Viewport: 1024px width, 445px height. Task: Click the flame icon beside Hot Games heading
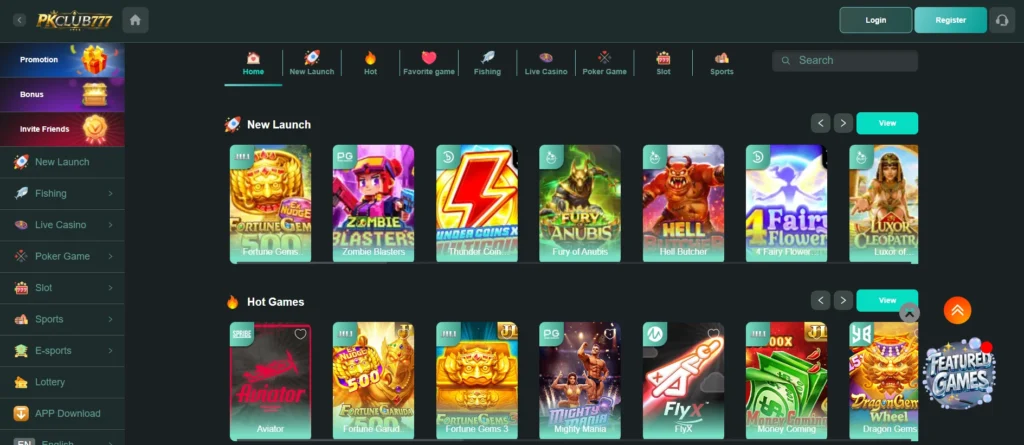point(232,302)
